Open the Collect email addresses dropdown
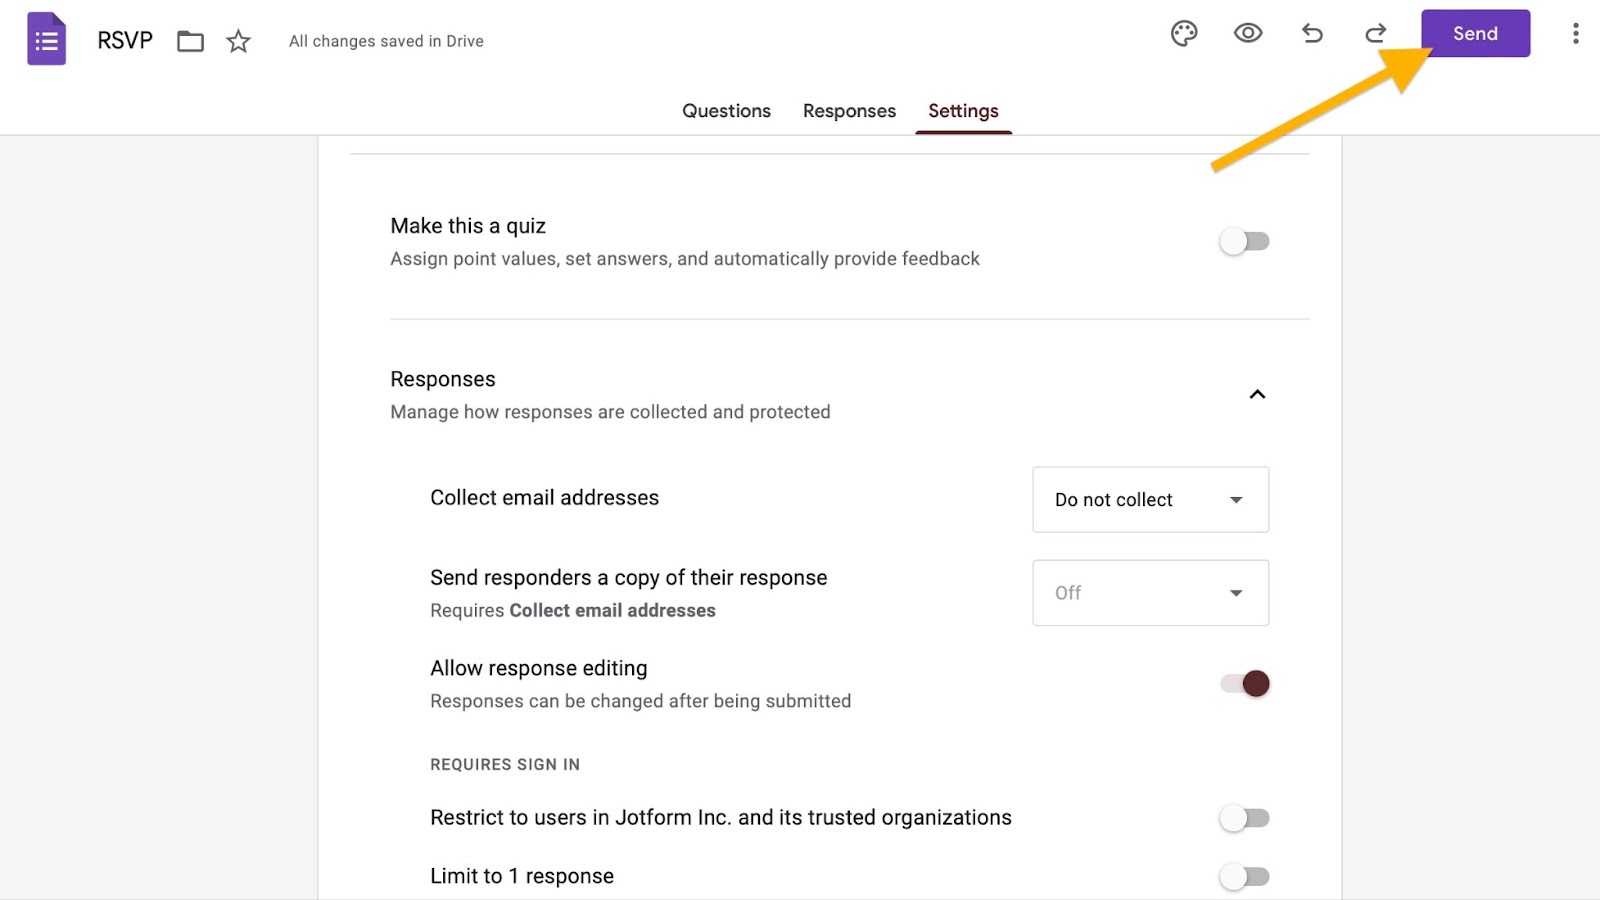The image size is (1600, 900). 1150,500
